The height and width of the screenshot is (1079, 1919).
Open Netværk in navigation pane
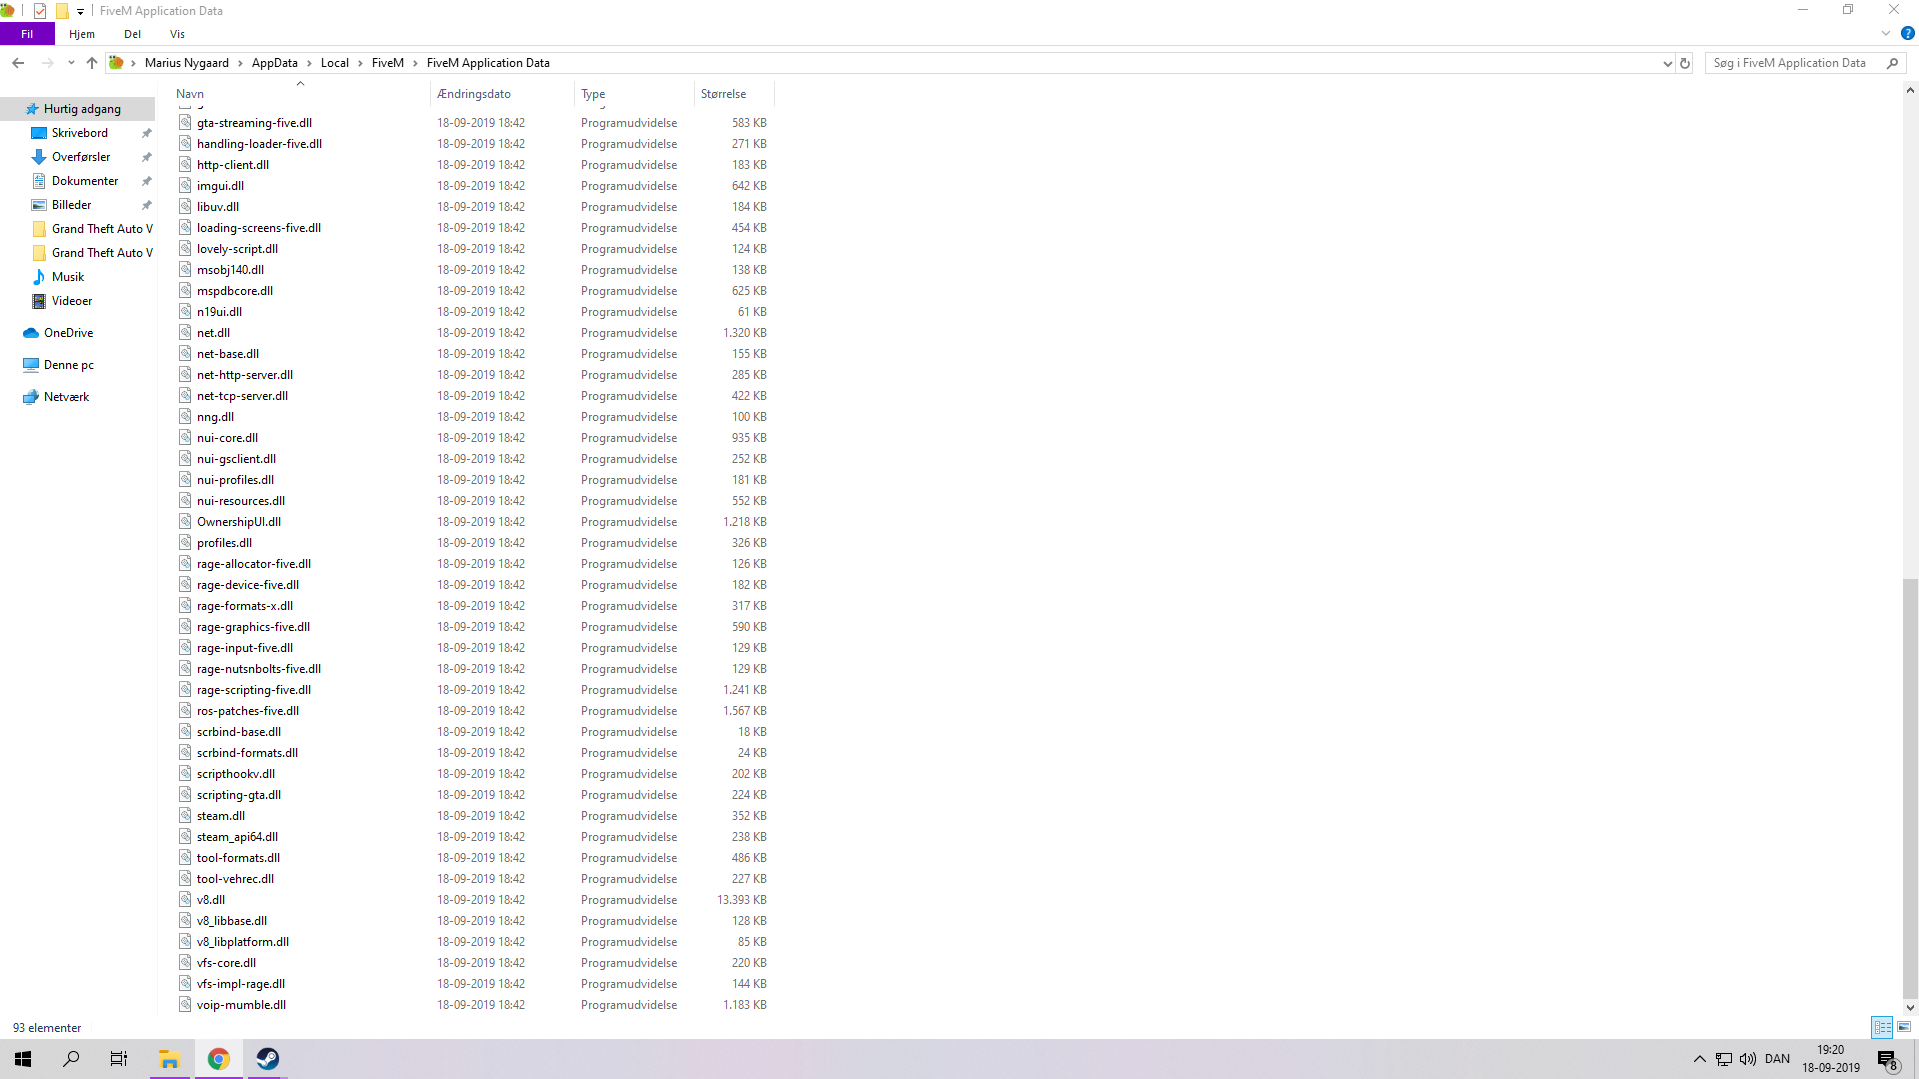tap(66, 397)
